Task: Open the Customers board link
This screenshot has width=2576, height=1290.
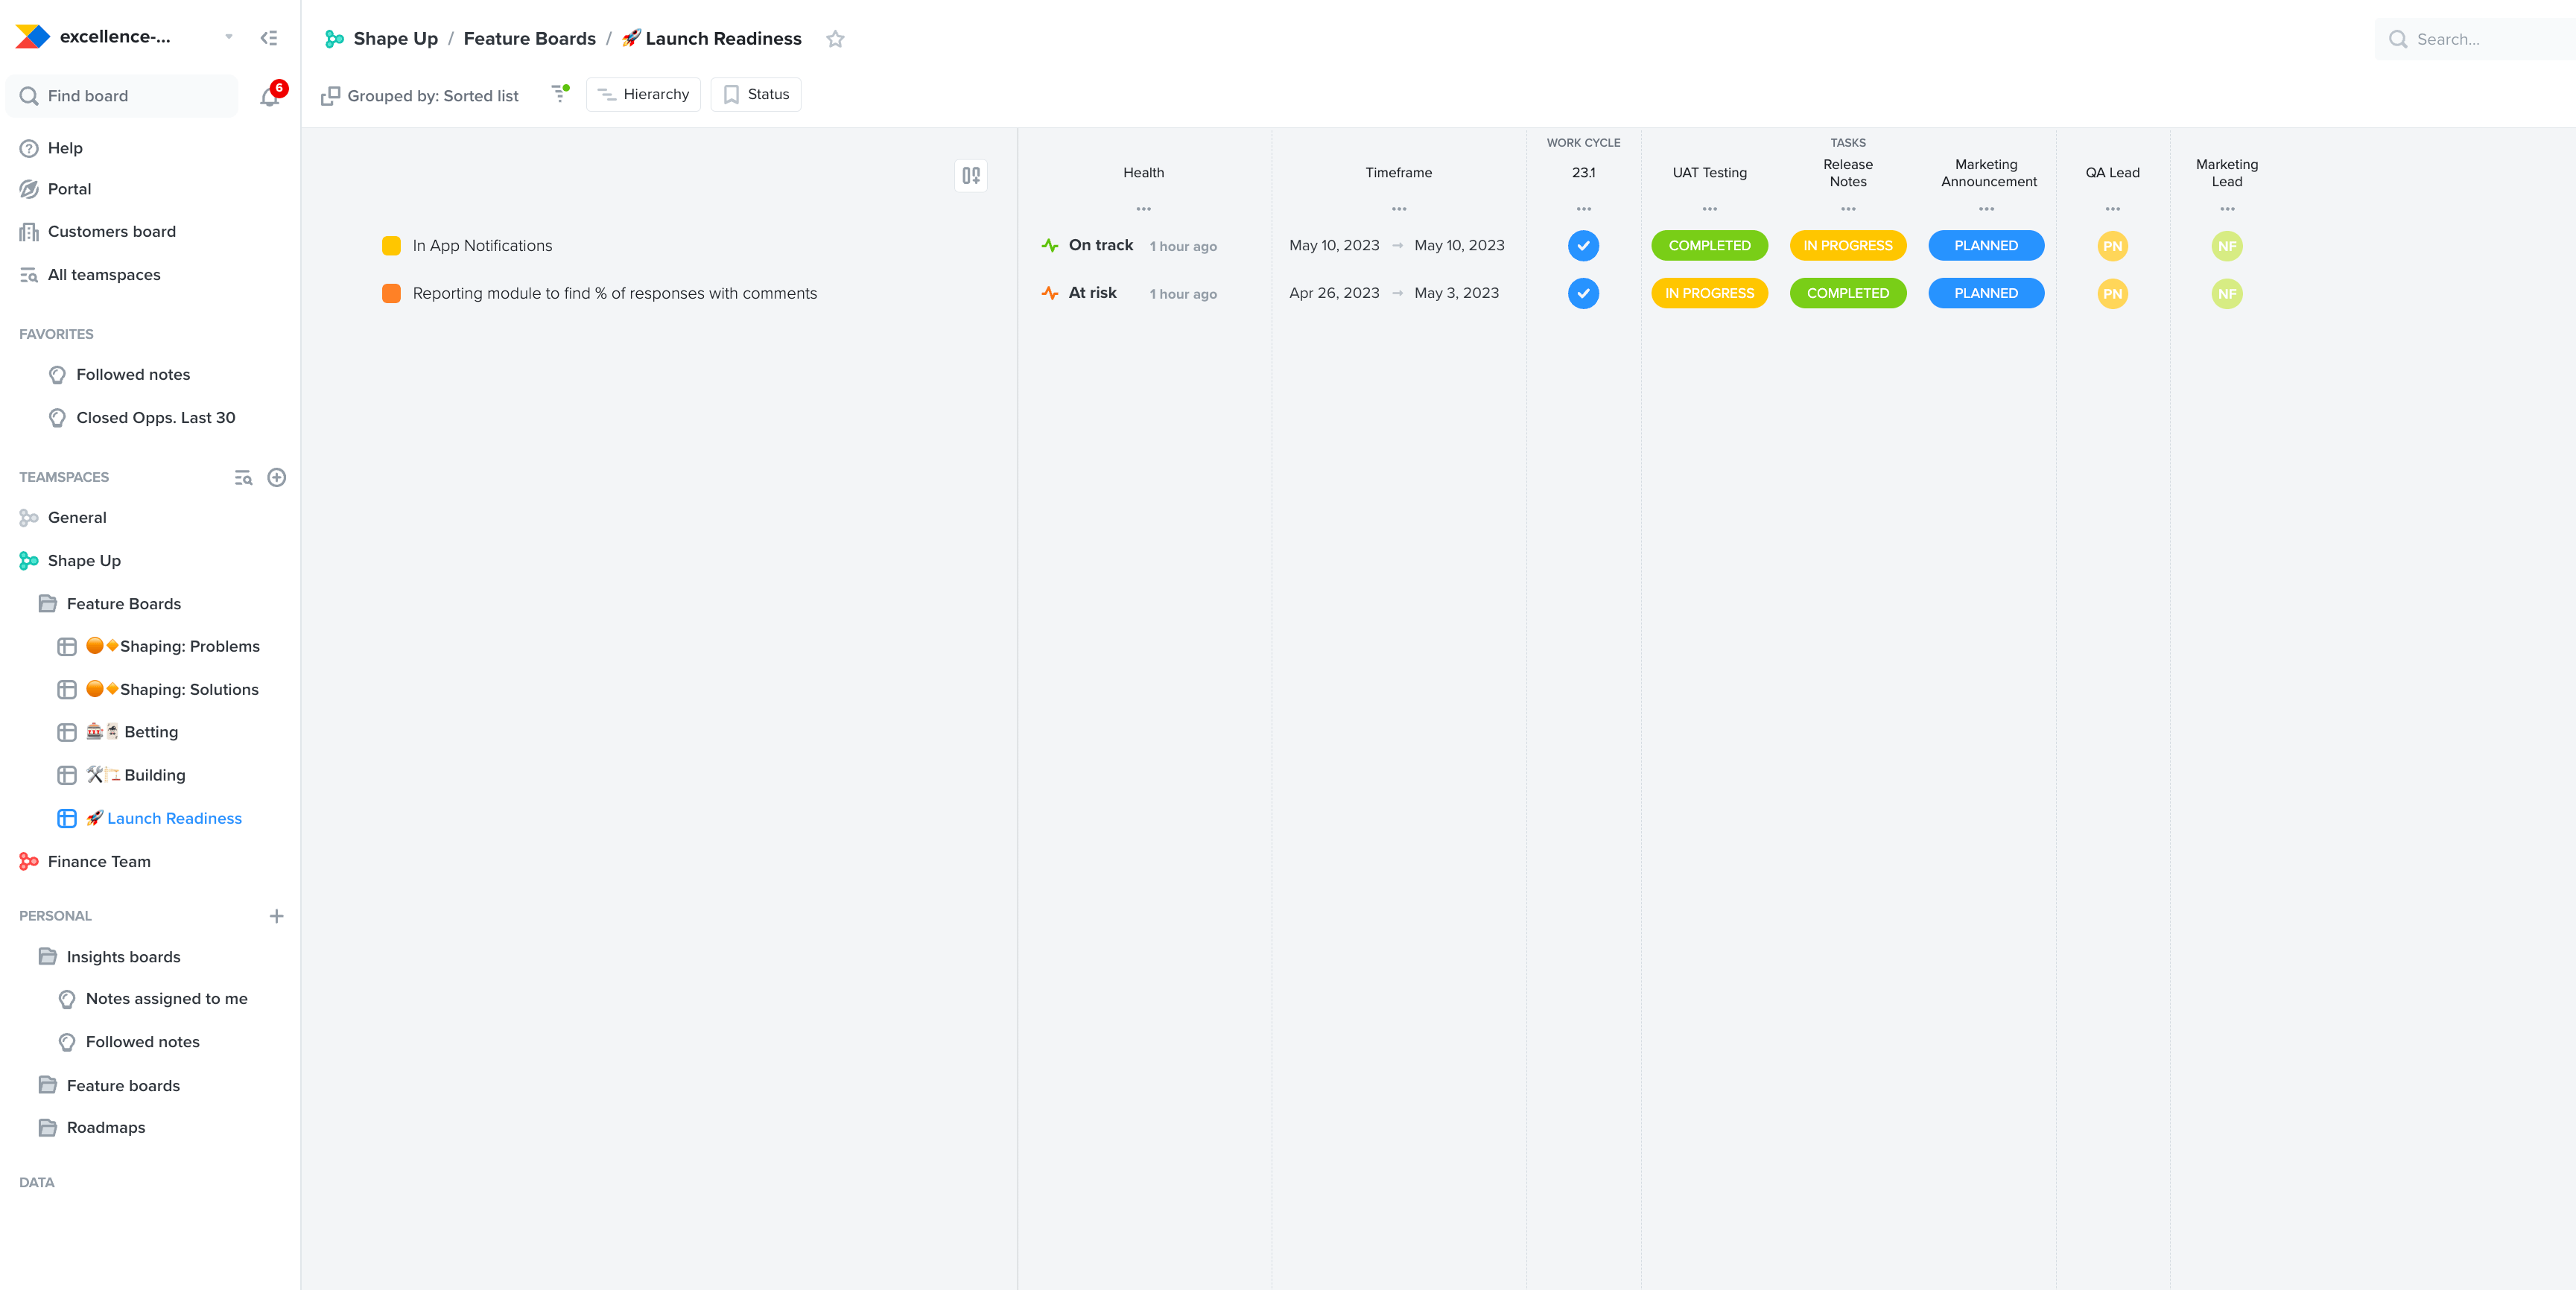Action: (112, 231)
